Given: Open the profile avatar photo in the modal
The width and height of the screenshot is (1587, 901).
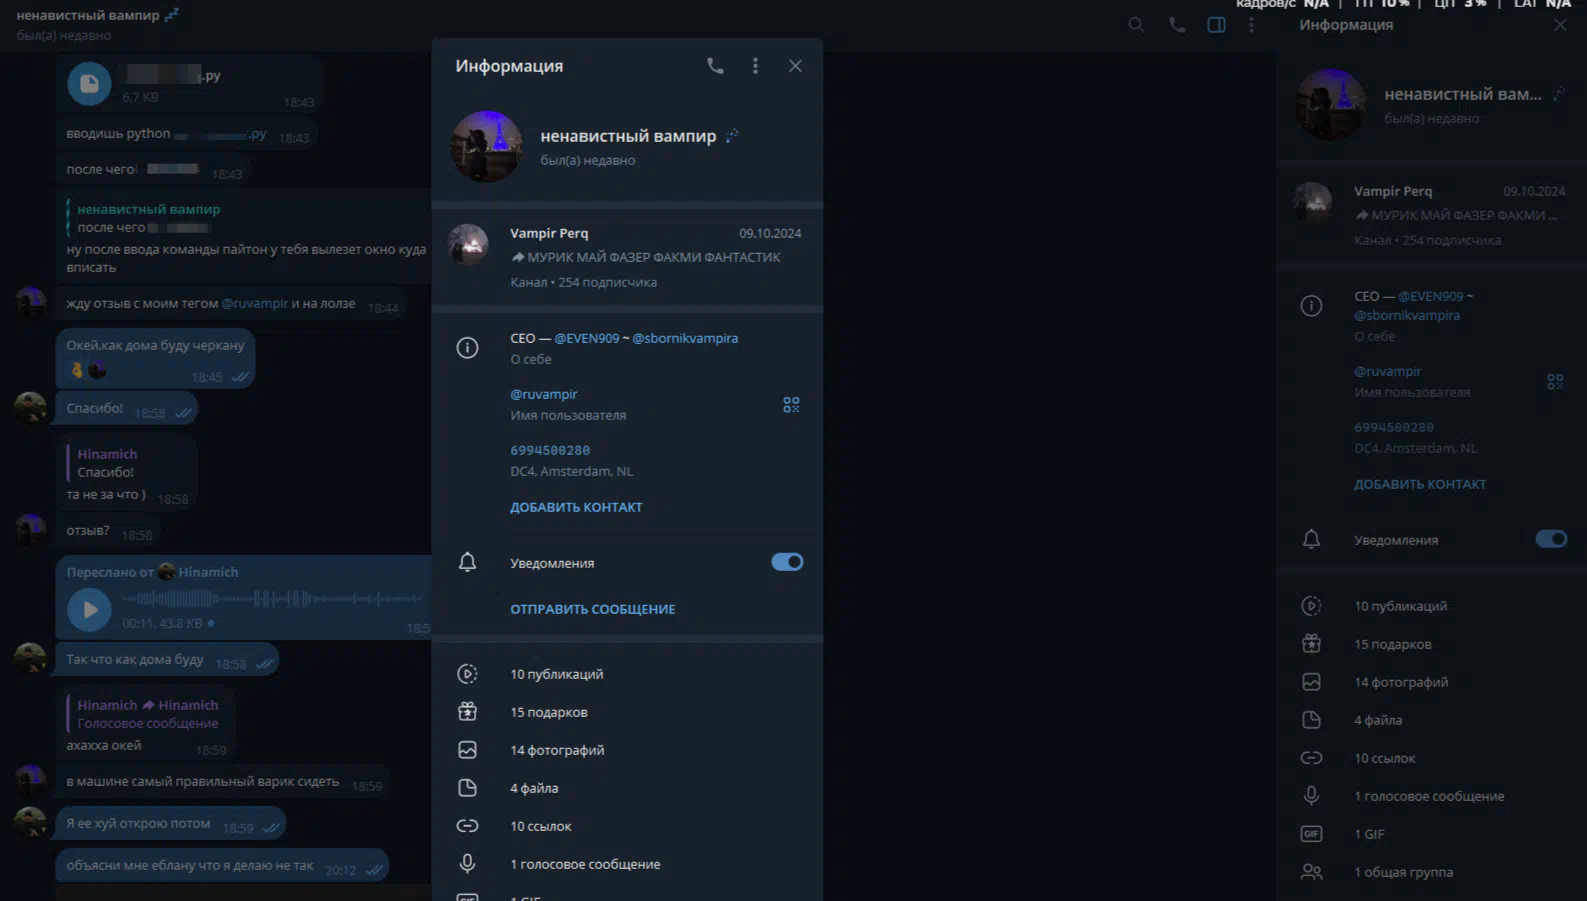Looking at the screenshot, I should 487,146.
